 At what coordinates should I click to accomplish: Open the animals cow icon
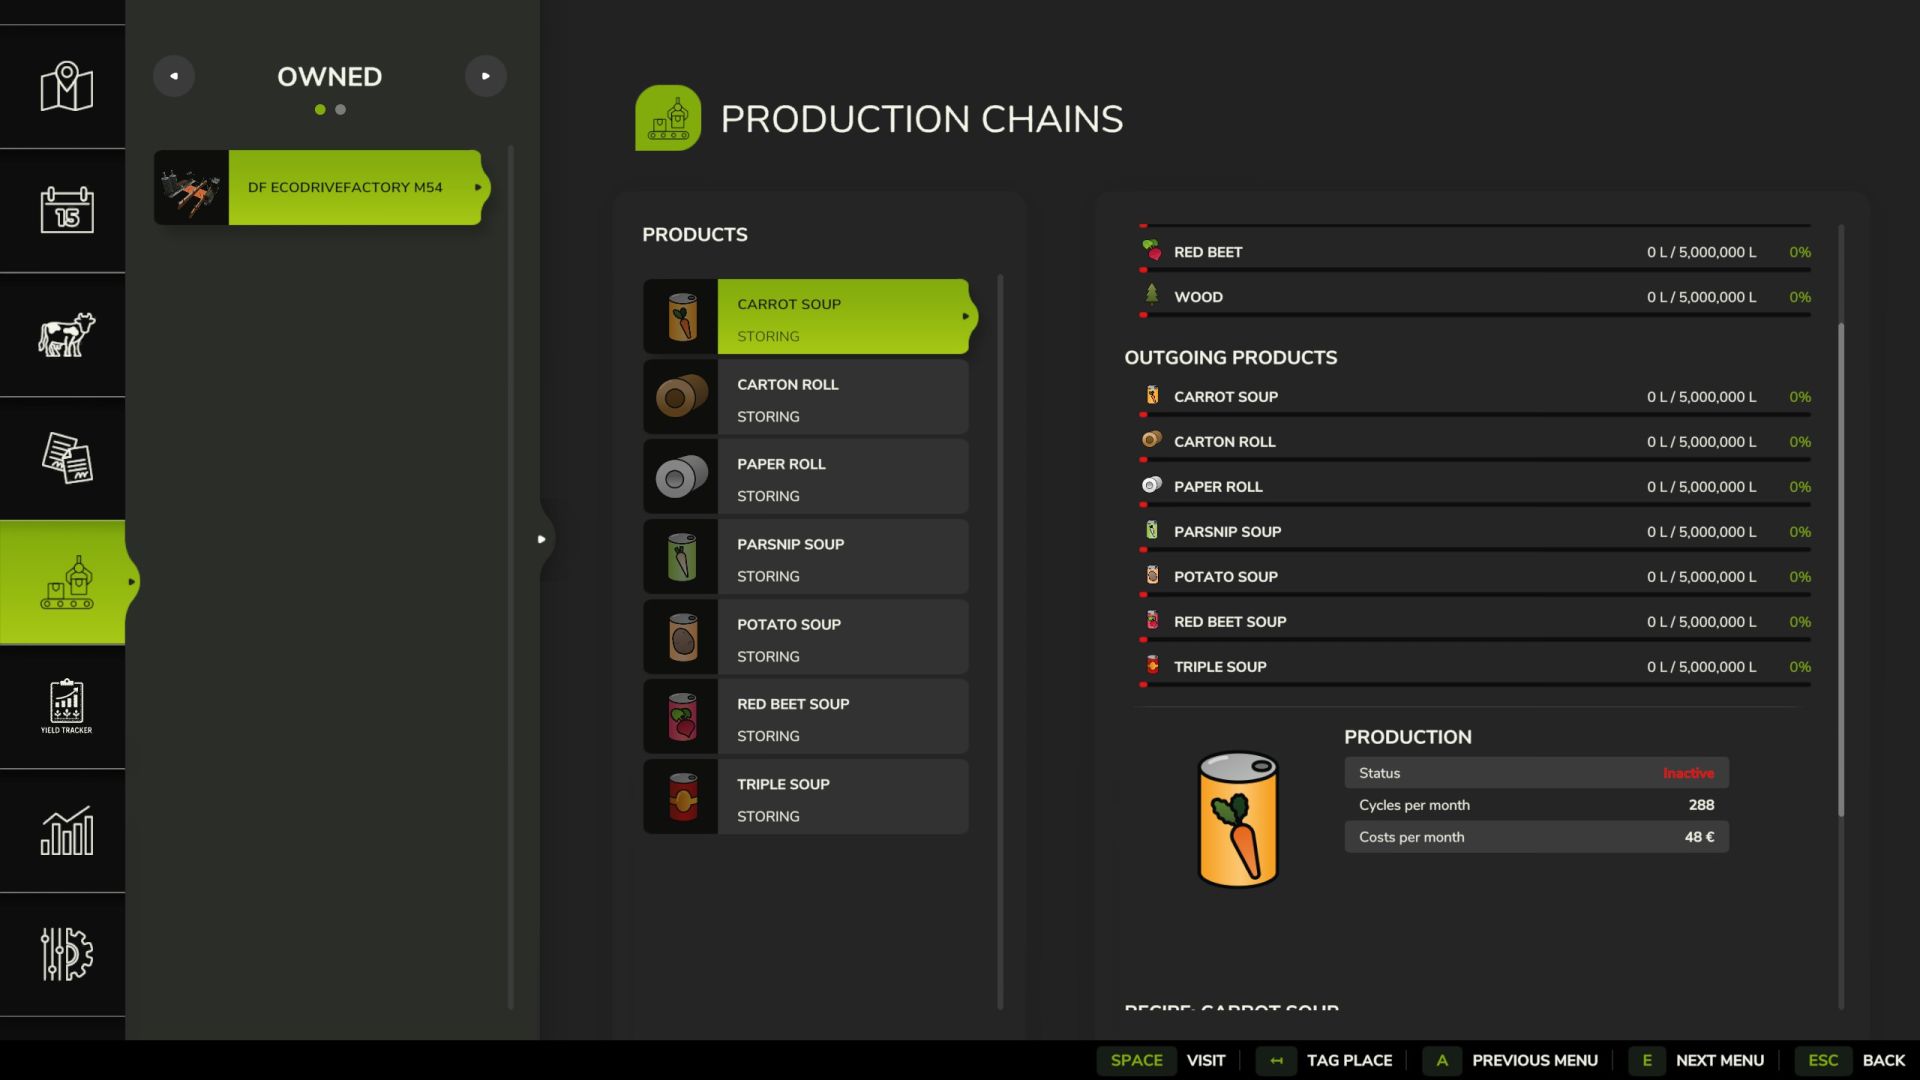(x=66, y=335)
